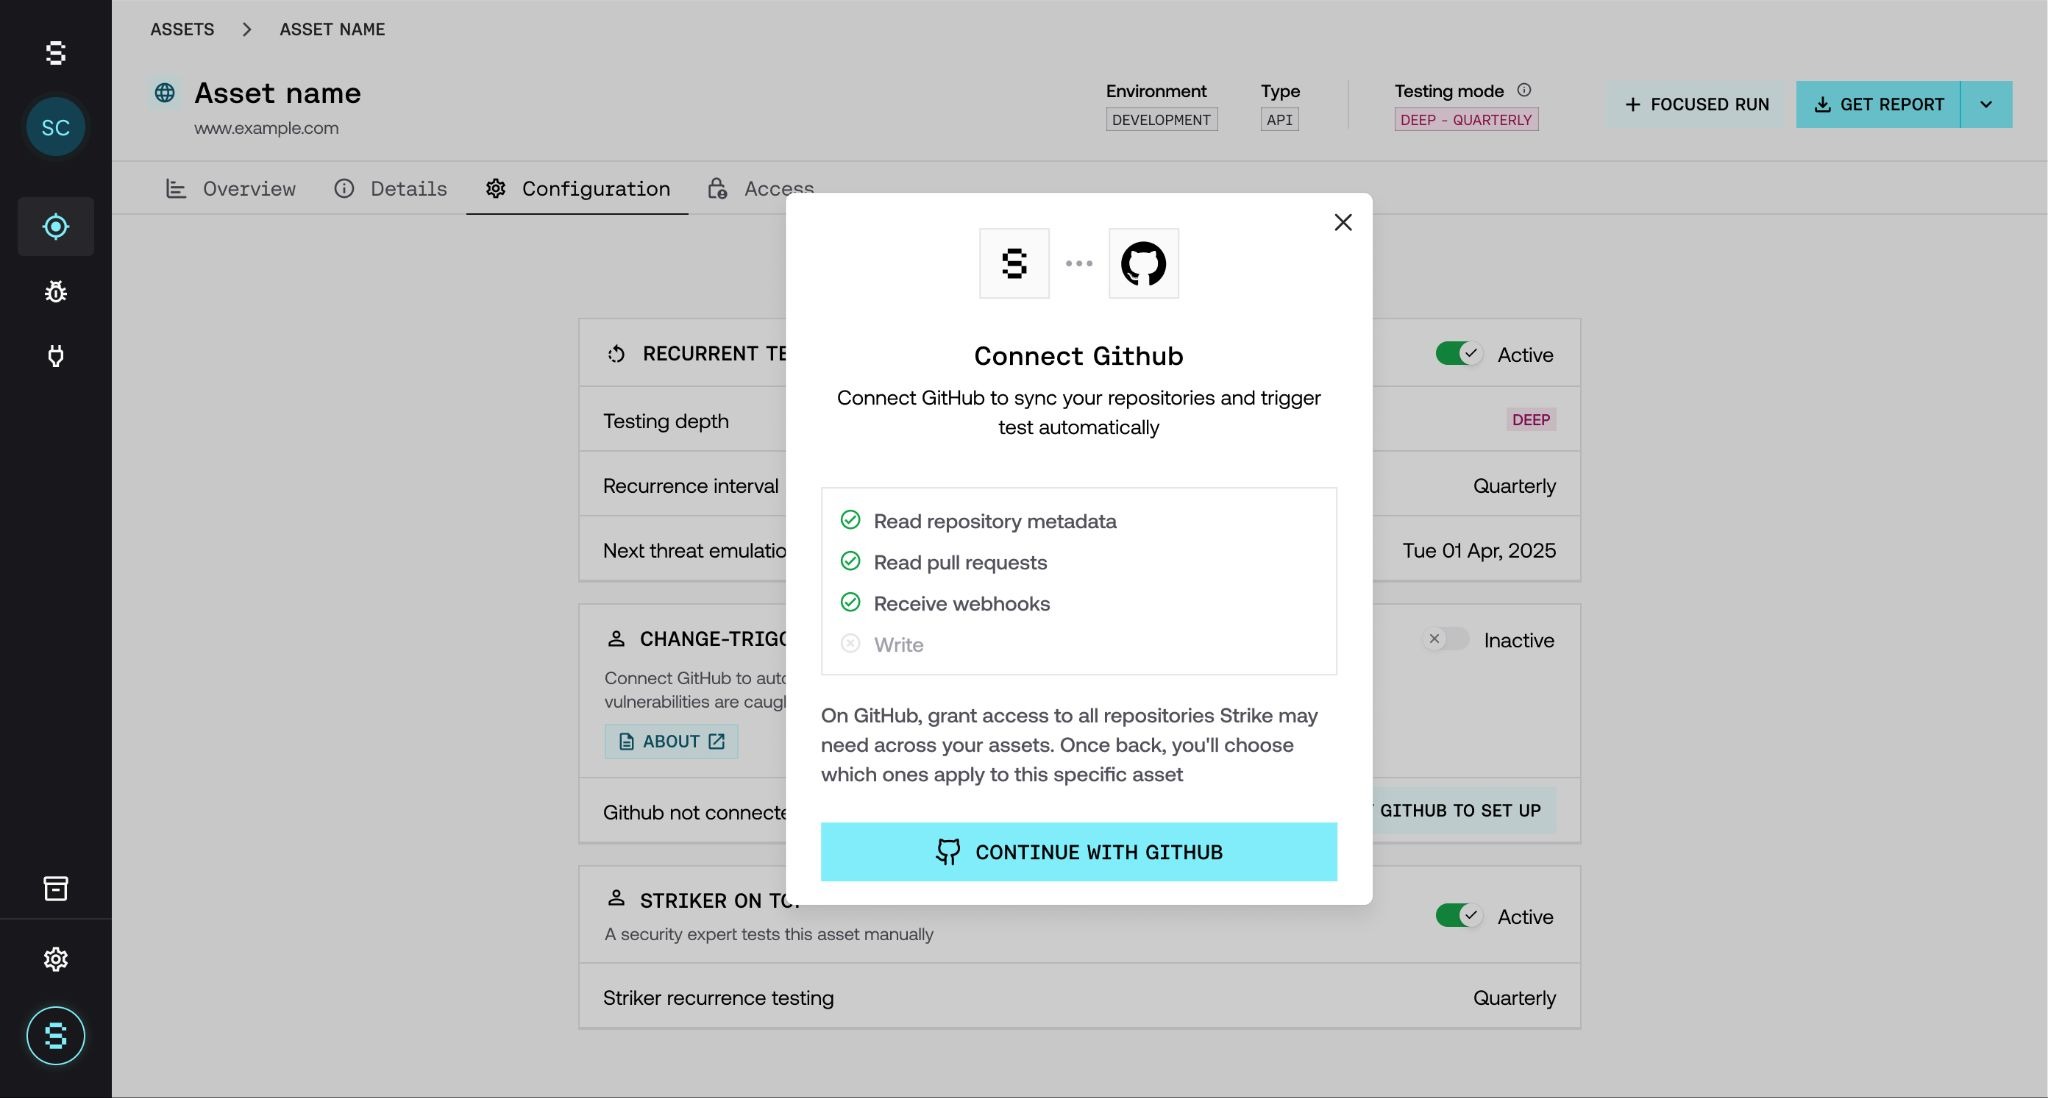Viewport: 2048px width, 1098px height.
Task: Open the Access tab
Action: [760, 189]
